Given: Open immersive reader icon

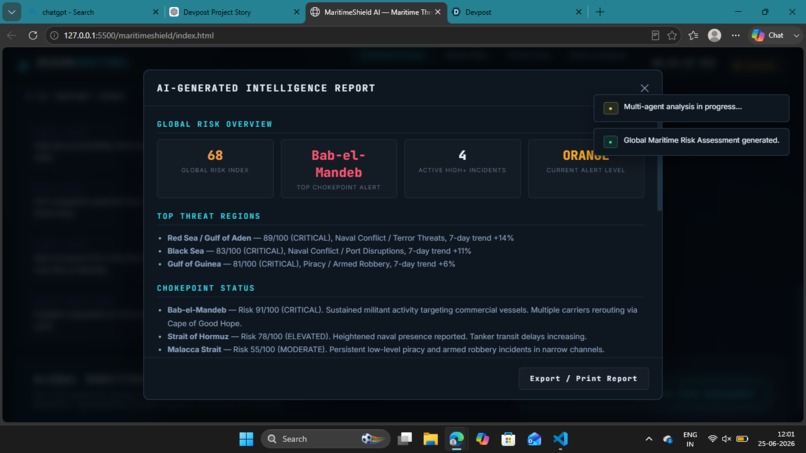Looking at the screenshot, I should click(655, 35).
